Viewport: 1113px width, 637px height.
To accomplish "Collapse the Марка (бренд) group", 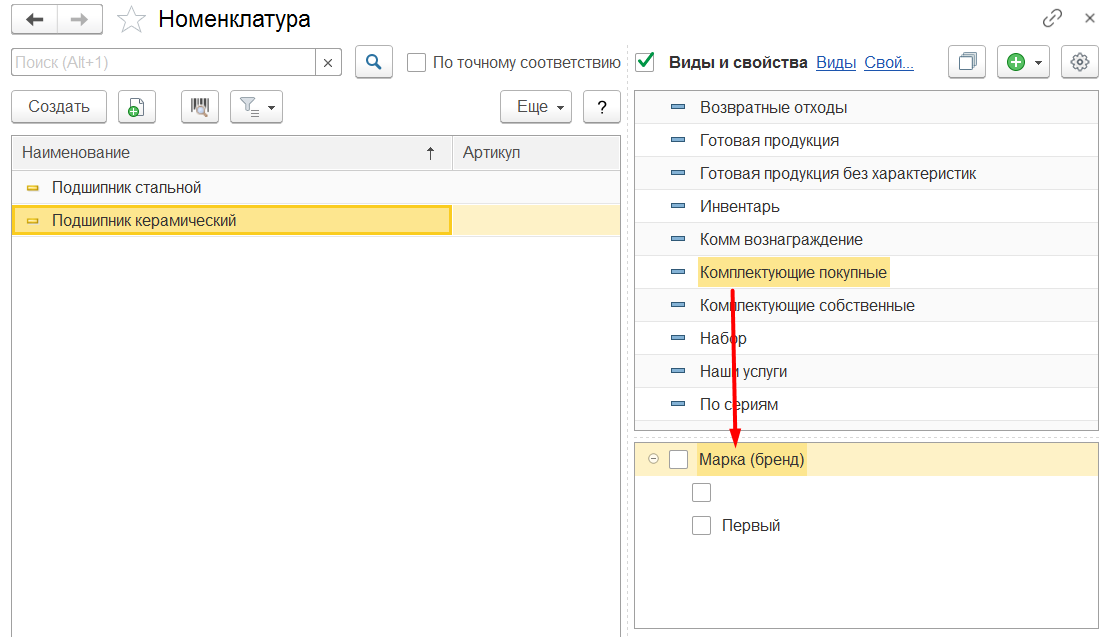I will point(653,459).
